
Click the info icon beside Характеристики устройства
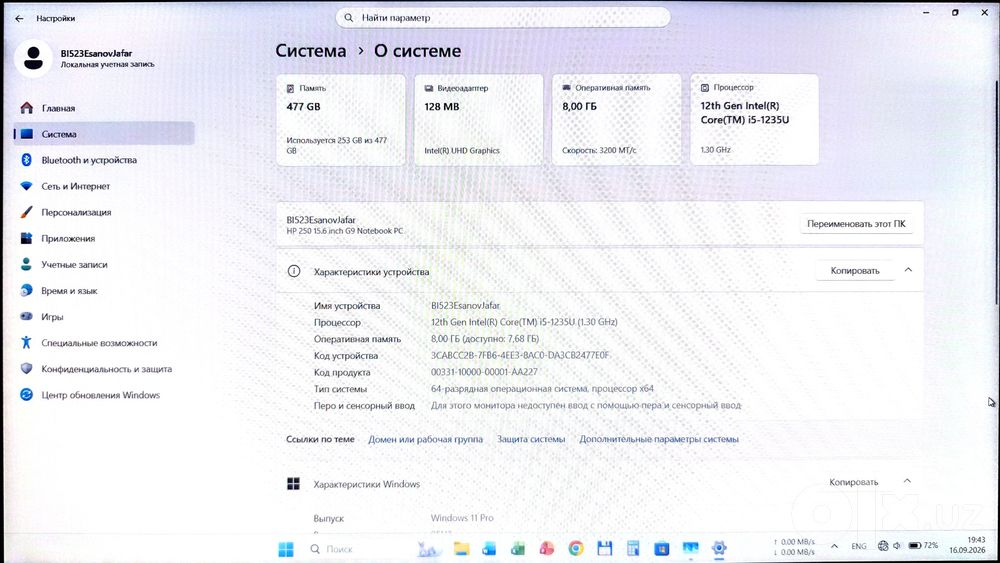(x=294, y=272)
